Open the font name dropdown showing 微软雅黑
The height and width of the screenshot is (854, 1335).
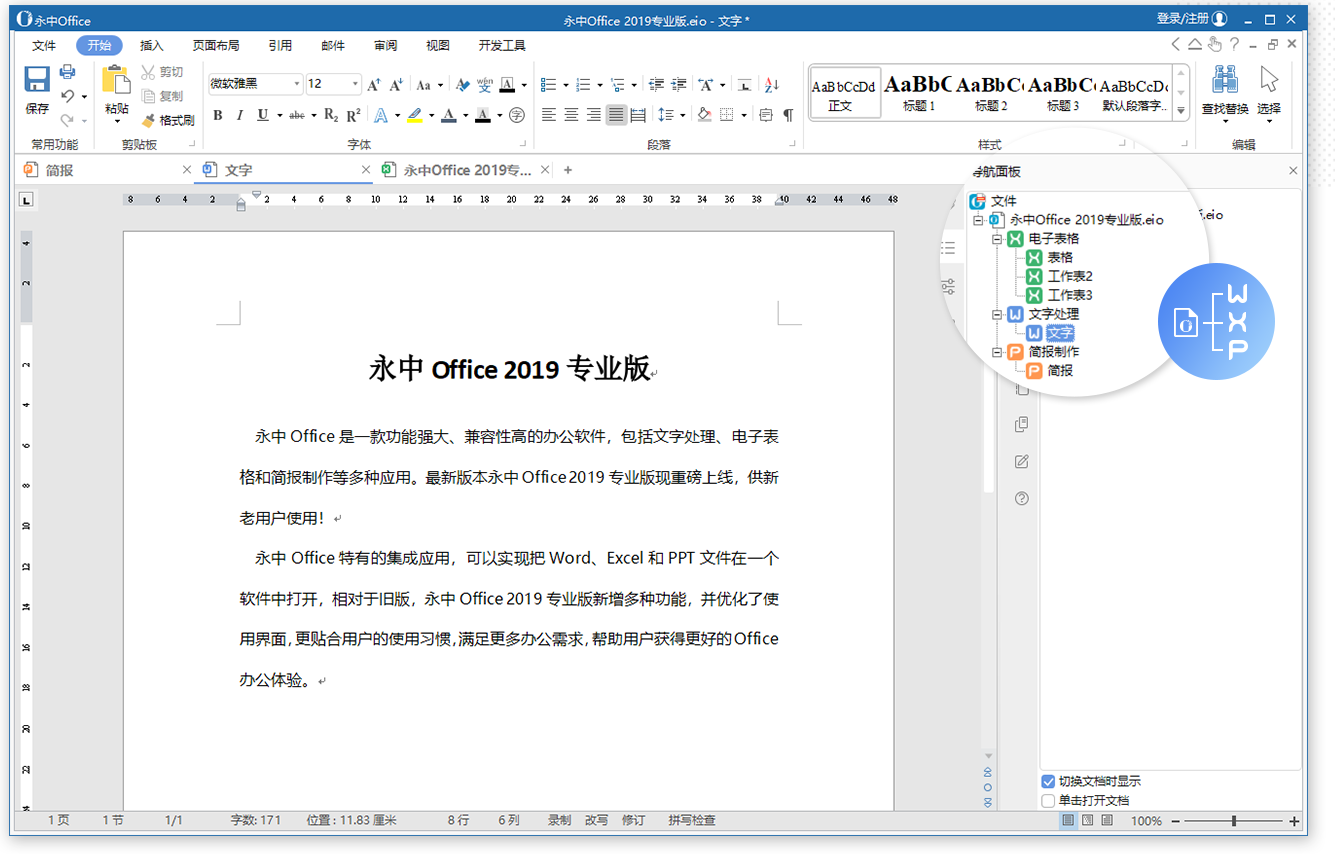pos(297,84)
